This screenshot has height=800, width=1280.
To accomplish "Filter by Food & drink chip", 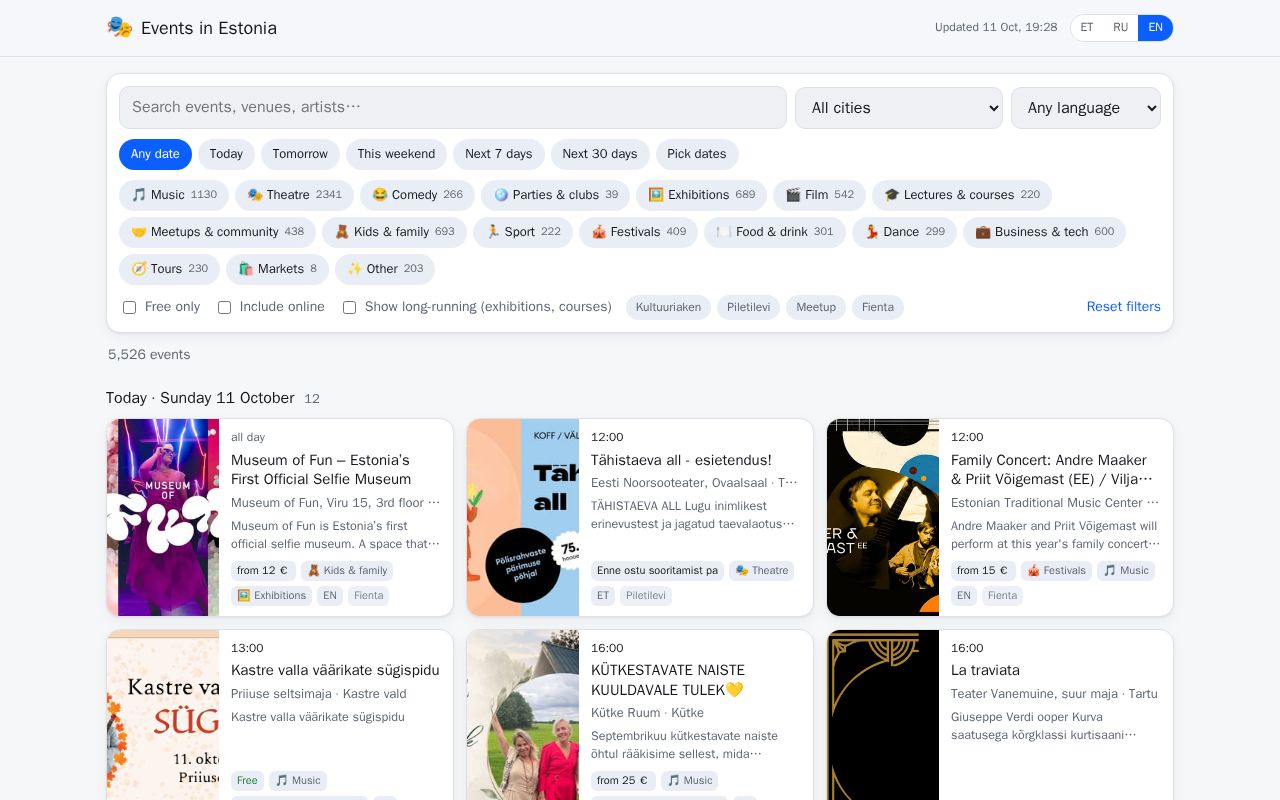I will coord(774,232).
